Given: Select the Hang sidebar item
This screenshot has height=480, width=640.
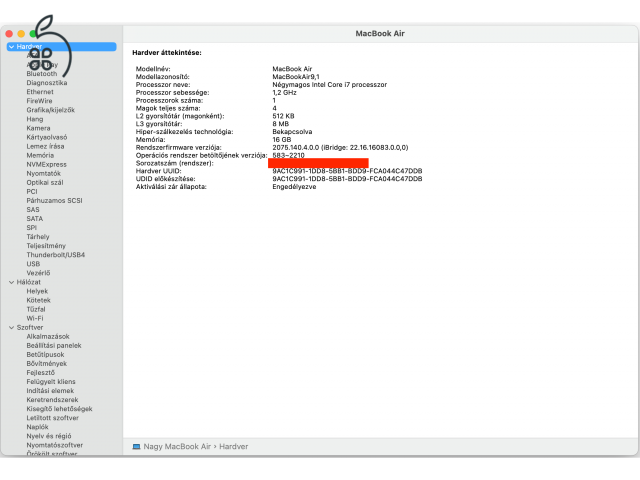Looking at the screenshot, I should click(x=35, y=119).
